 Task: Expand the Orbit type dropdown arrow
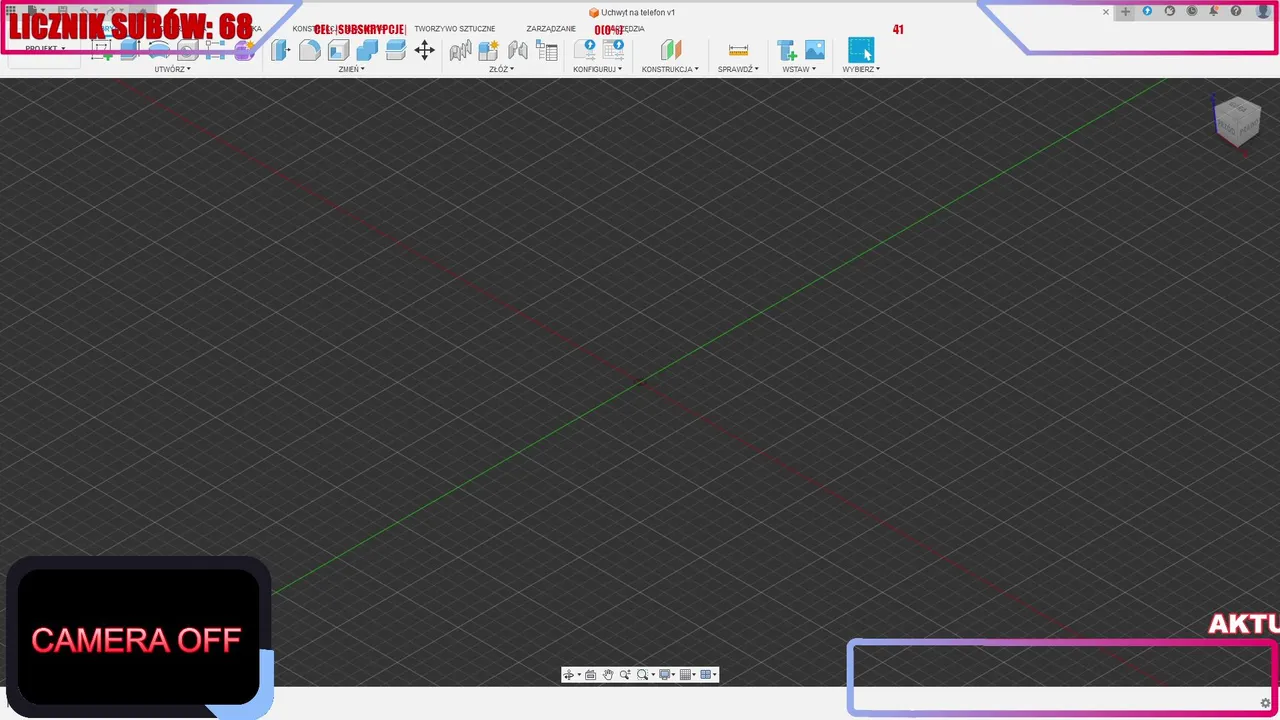tap(578, 675)
